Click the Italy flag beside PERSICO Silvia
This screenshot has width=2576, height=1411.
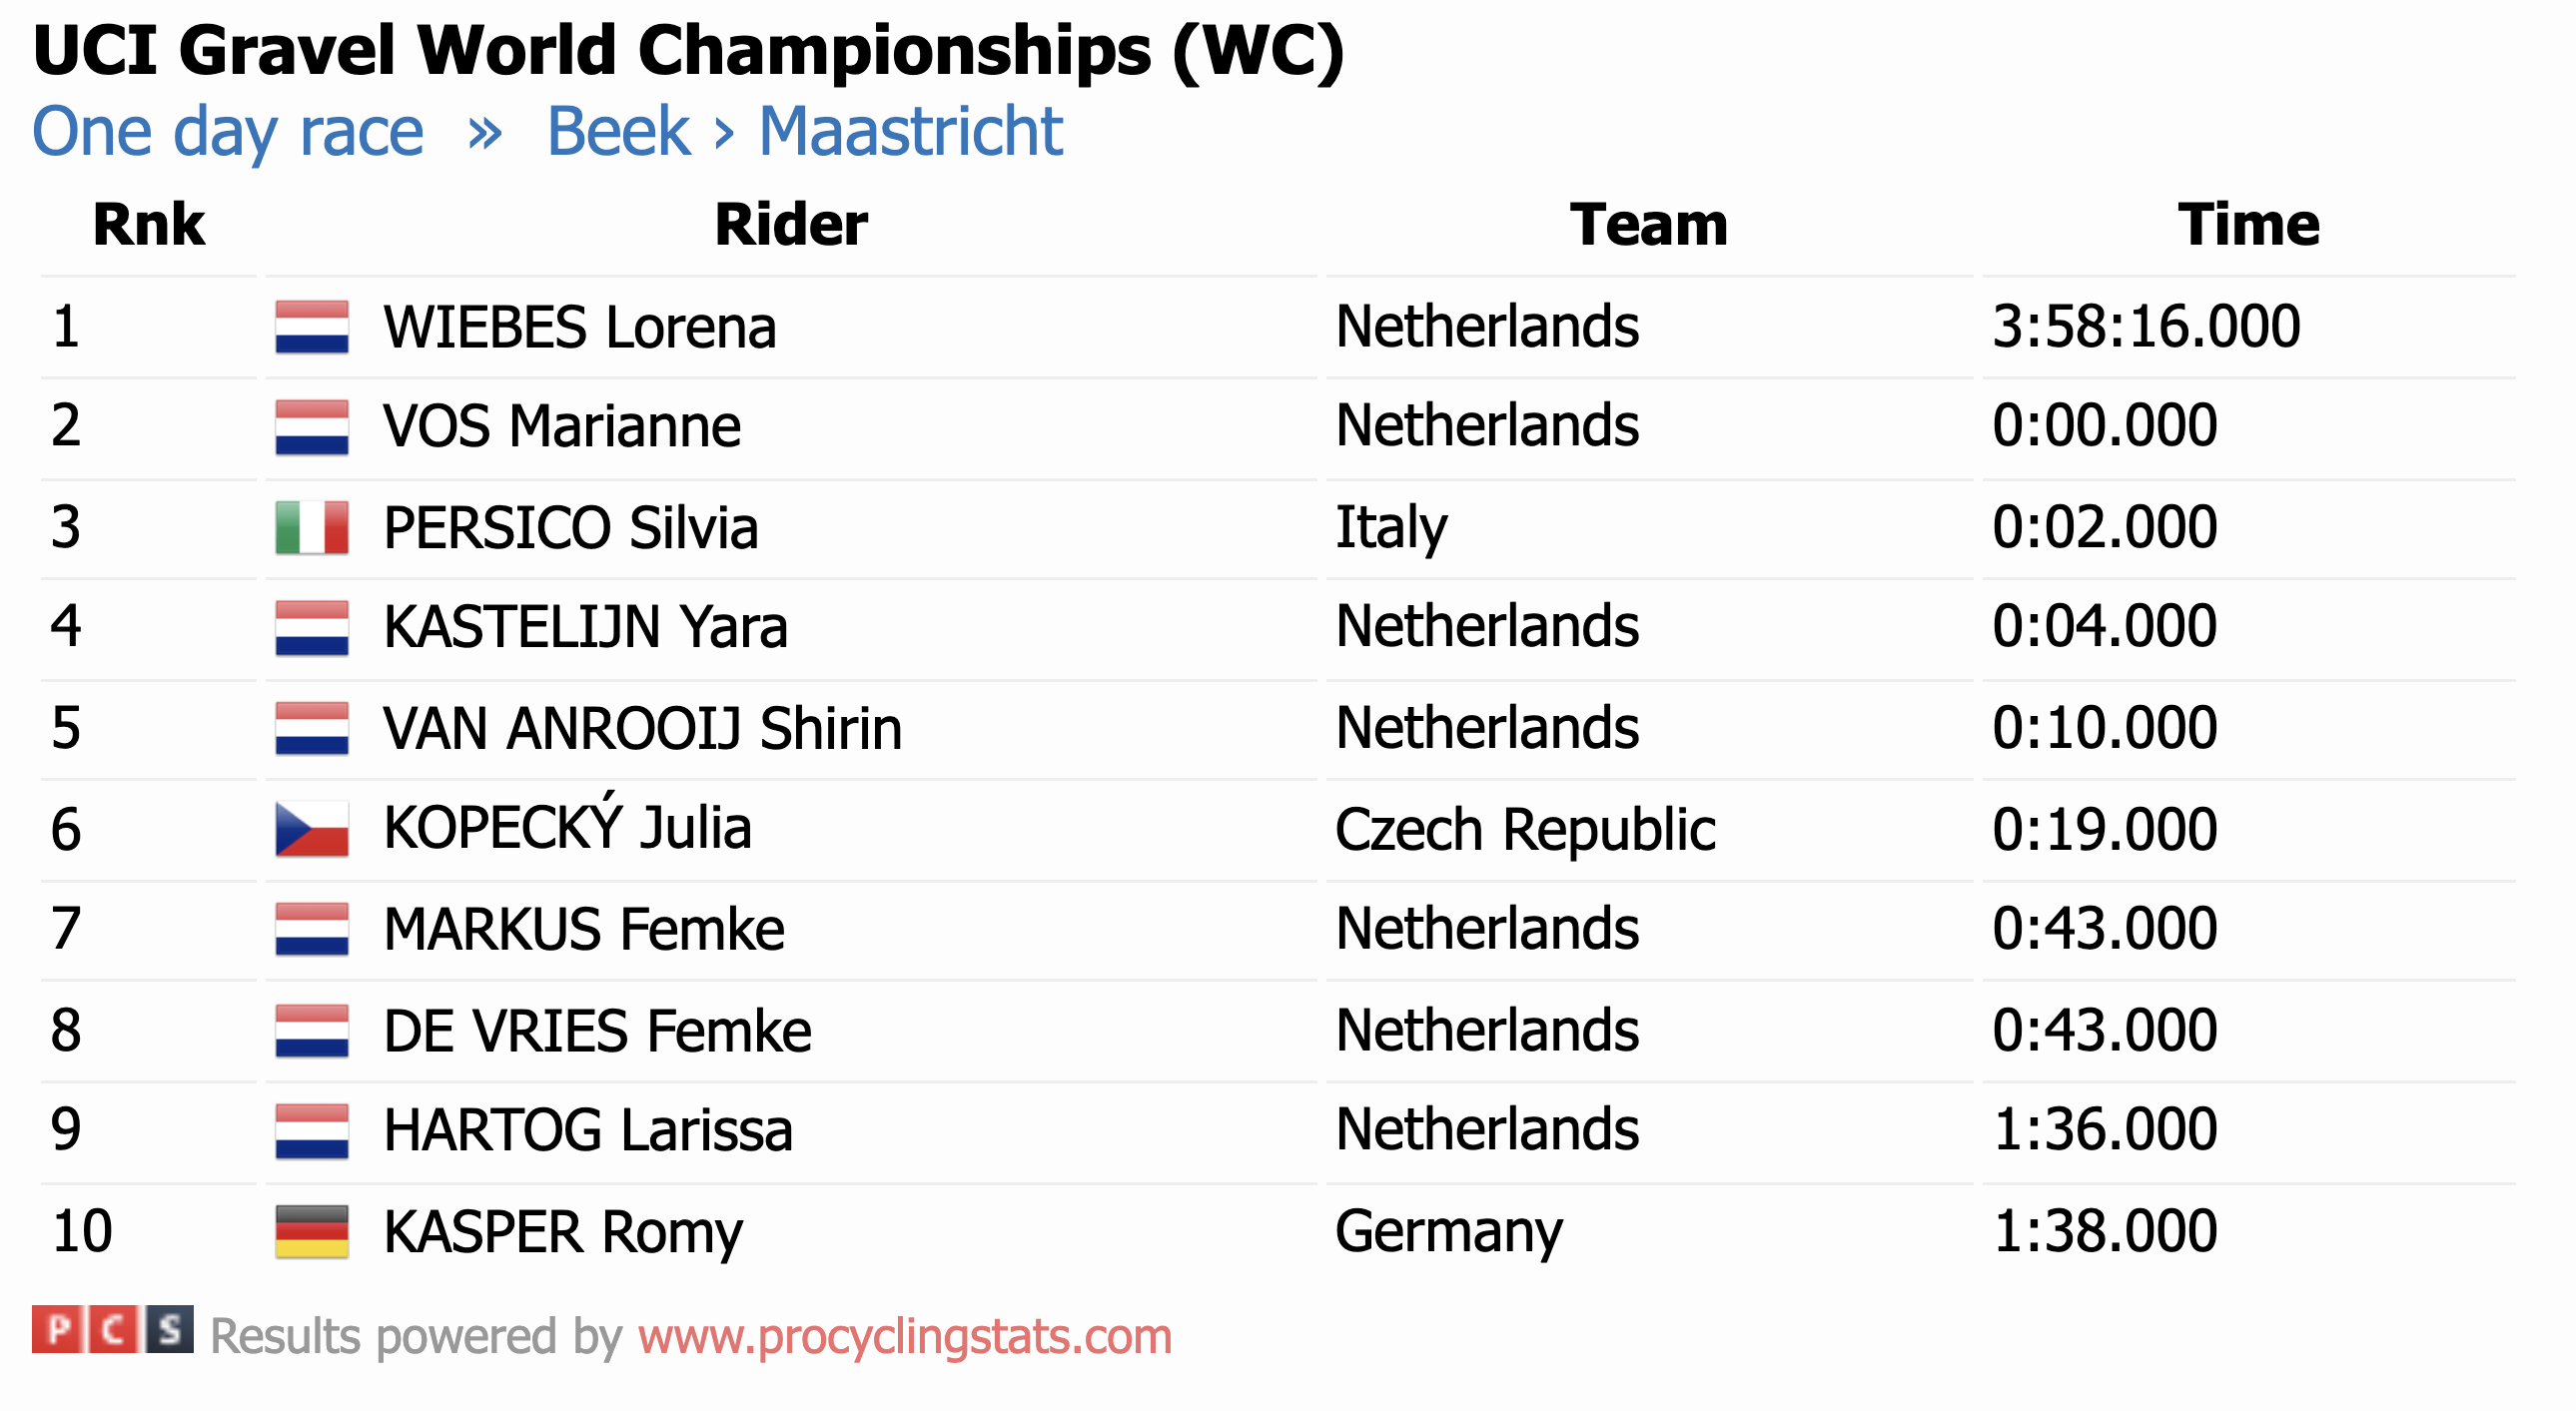point(312,527)
